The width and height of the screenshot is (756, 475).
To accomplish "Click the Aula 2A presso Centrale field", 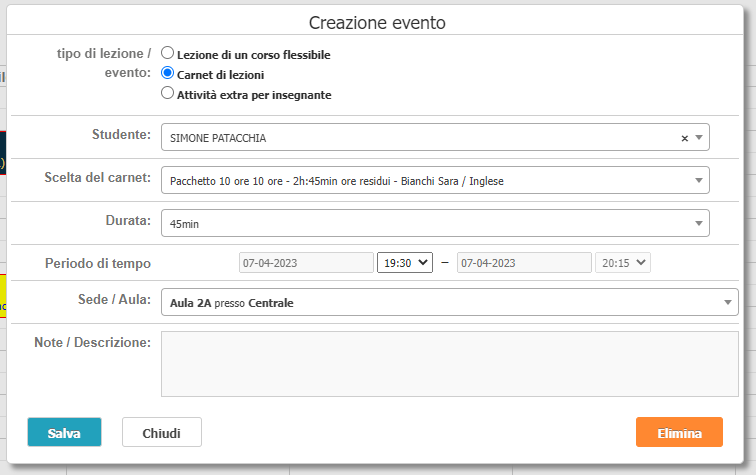I will pos(449,302).
